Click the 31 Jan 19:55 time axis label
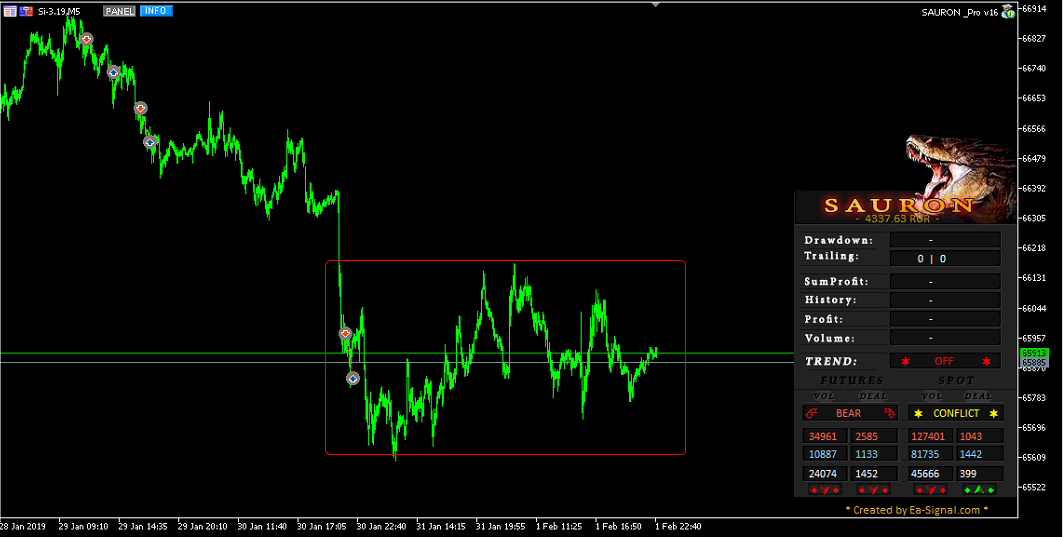The image size is (1063, 537). 500,526
